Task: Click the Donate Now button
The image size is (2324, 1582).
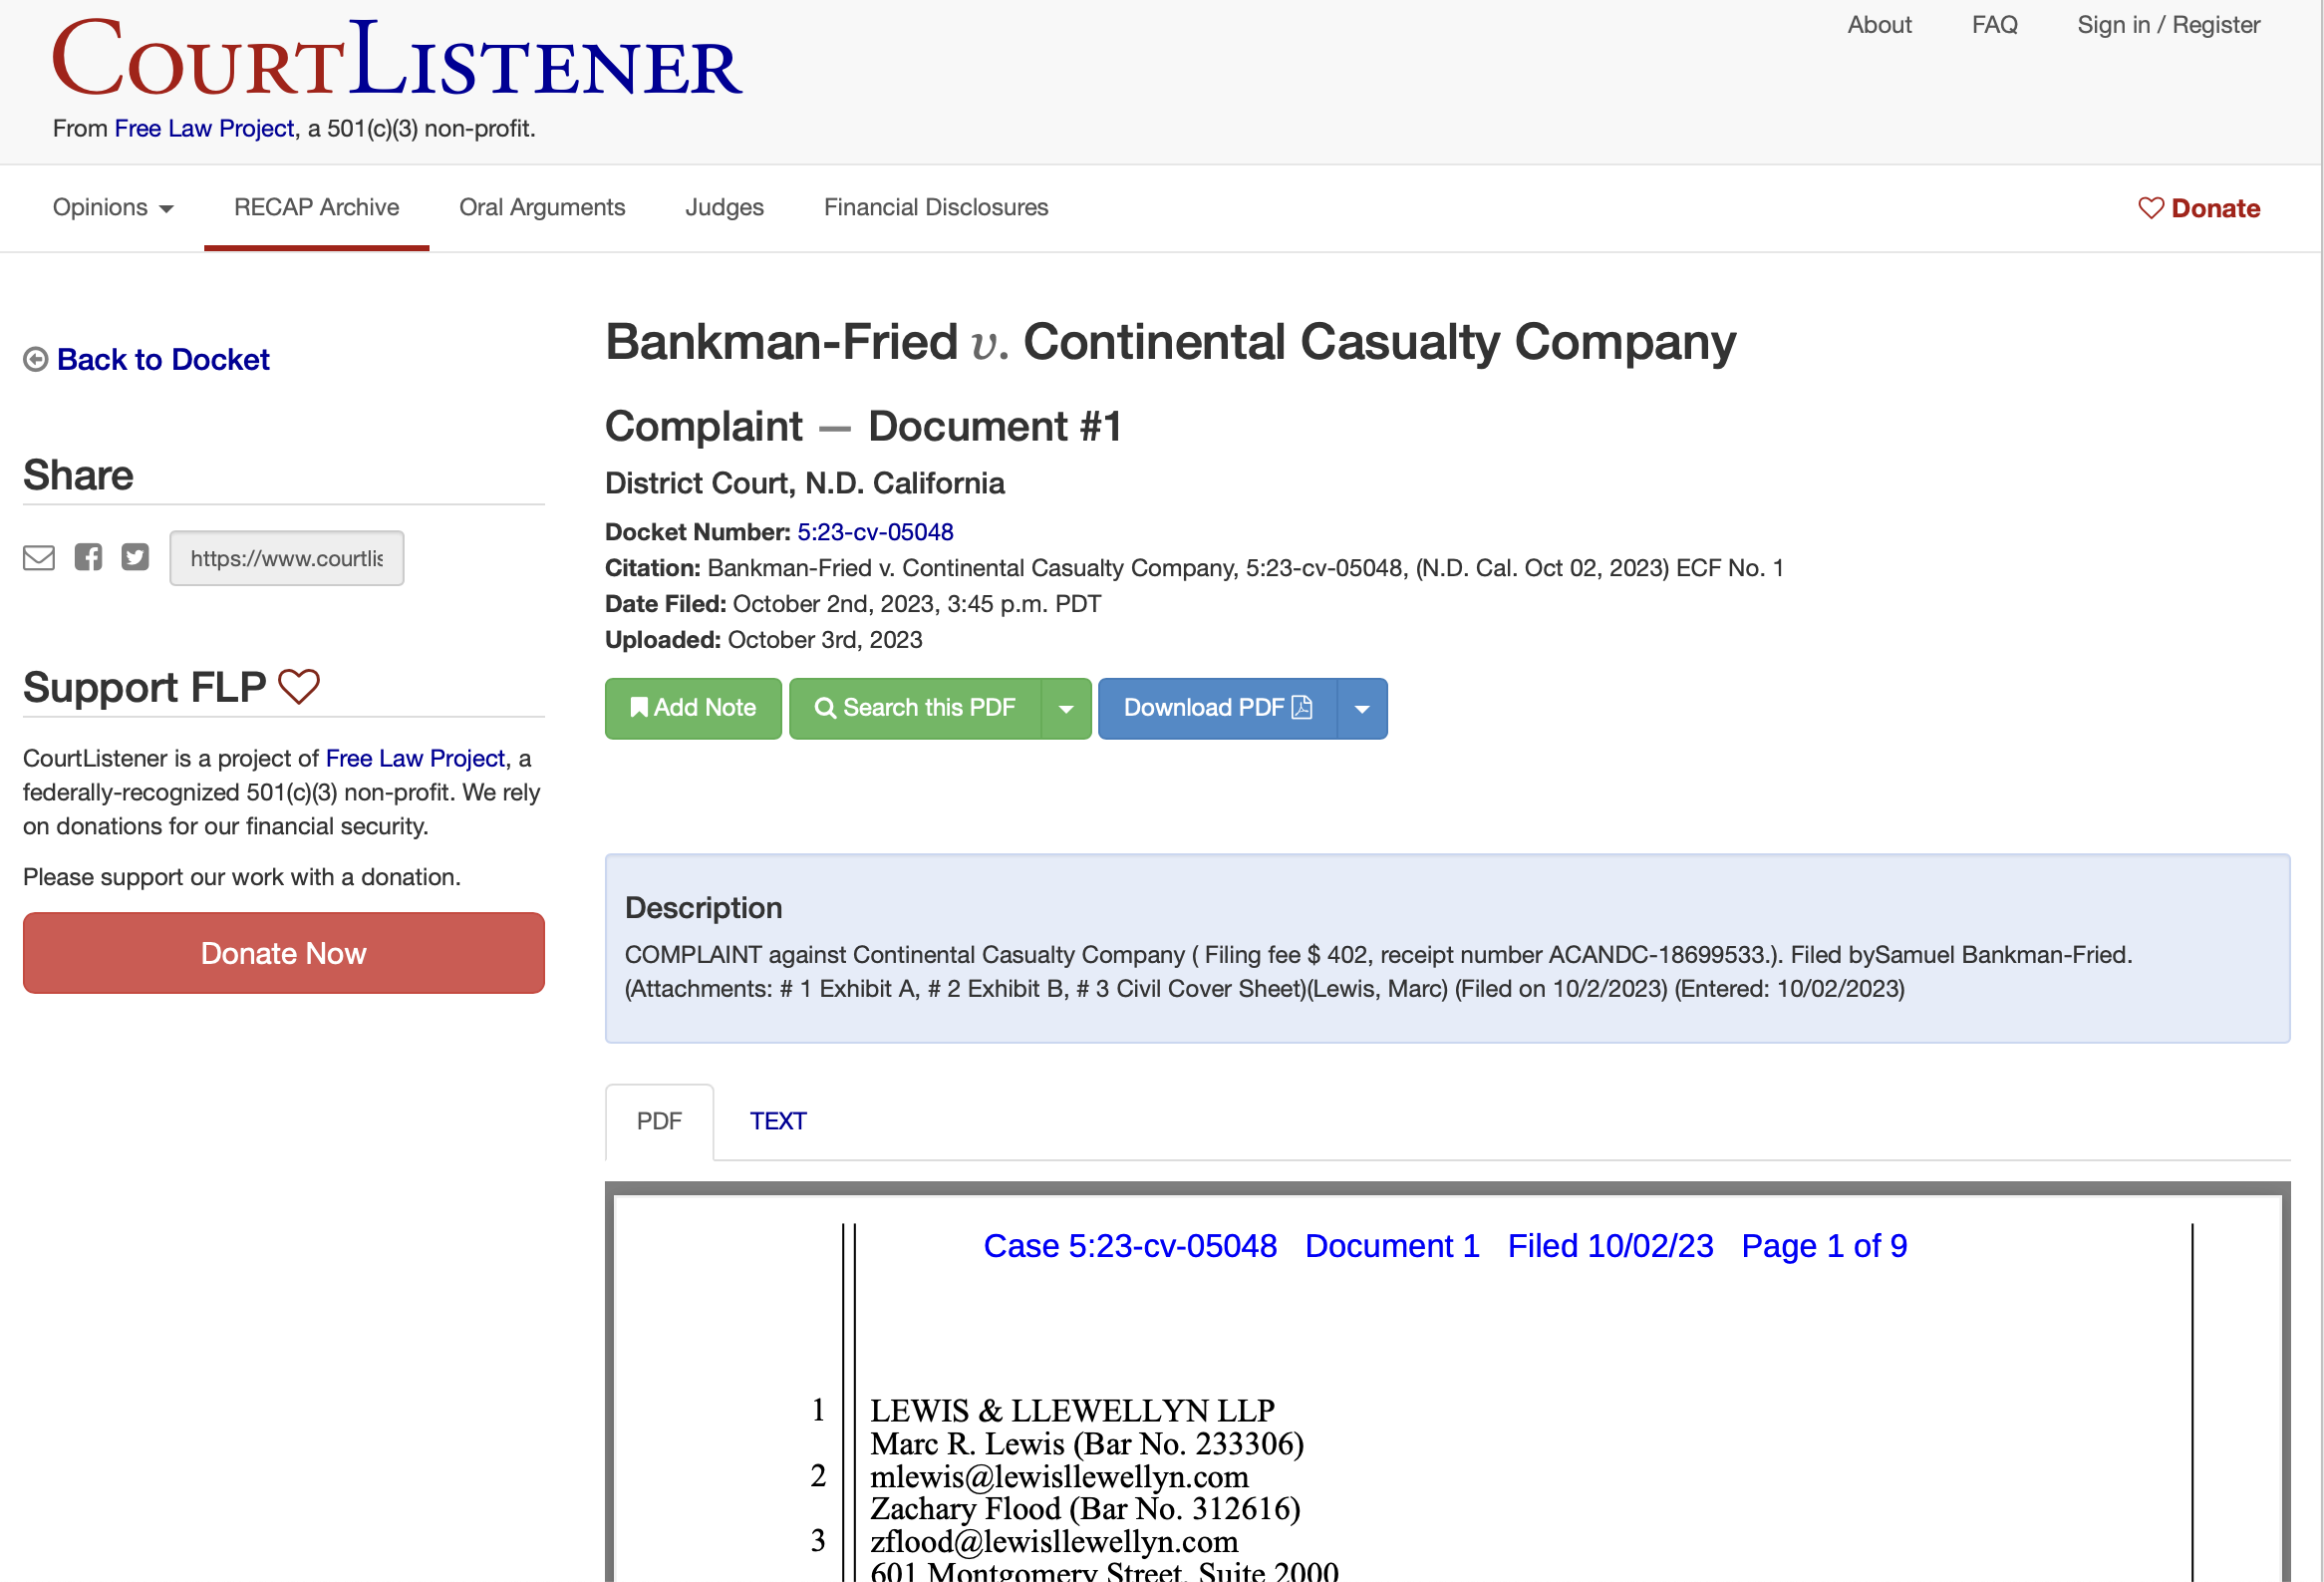Action: coord(284,953)
